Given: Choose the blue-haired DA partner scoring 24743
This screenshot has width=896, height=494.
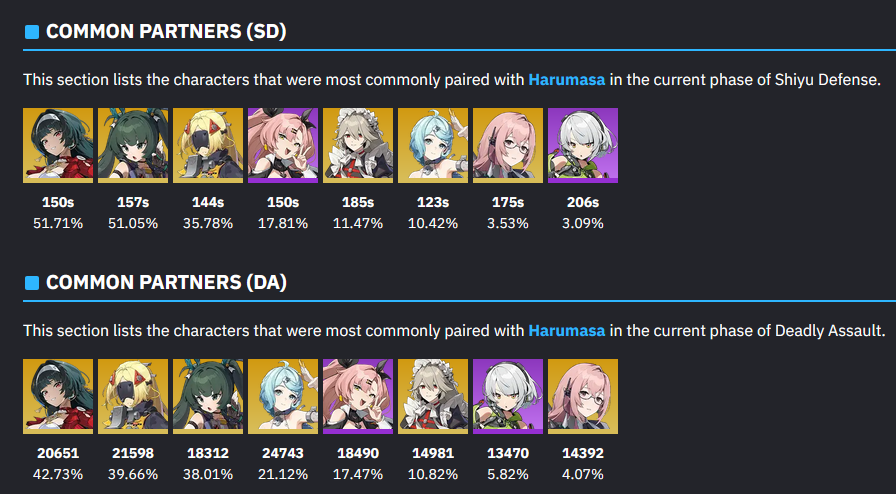Looking at the screenshot, I should [283, 396].
